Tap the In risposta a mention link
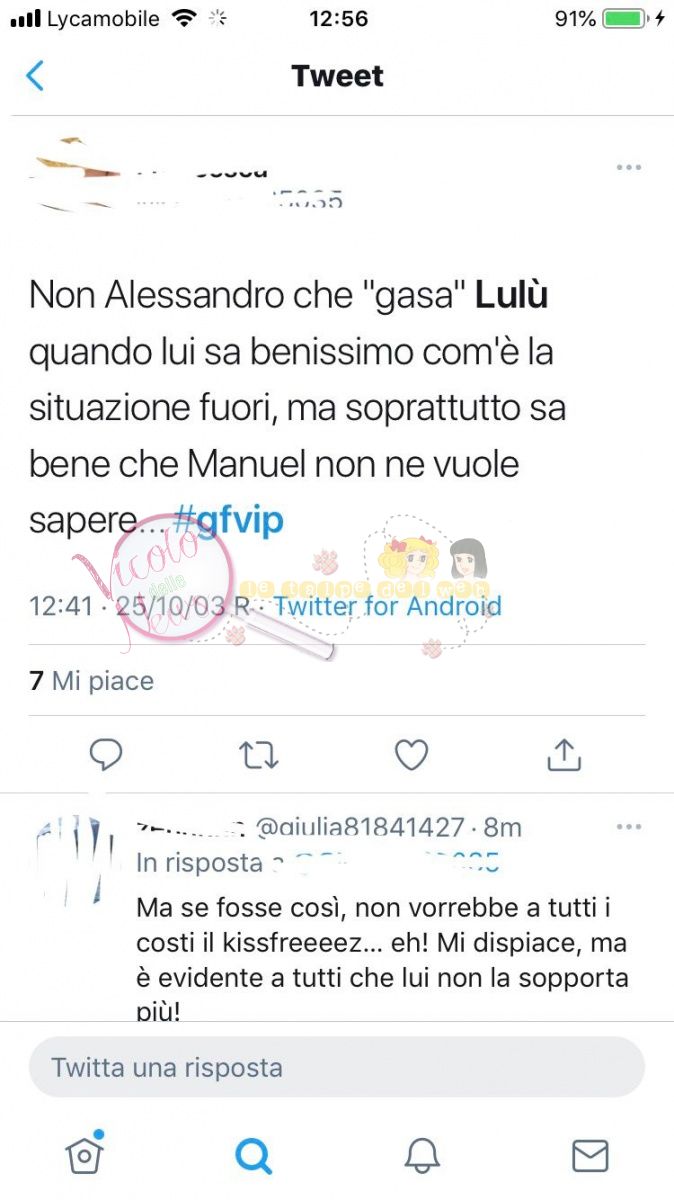Viewport: 674px width, 1200px height. click(x=318, y=863)
